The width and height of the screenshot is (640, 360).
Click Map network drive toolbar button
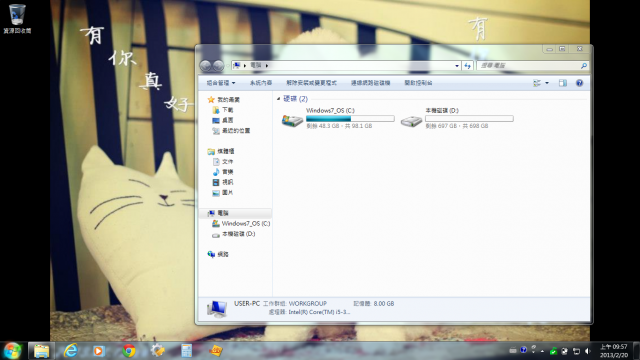pyautogui.click(x=370, y=83)
